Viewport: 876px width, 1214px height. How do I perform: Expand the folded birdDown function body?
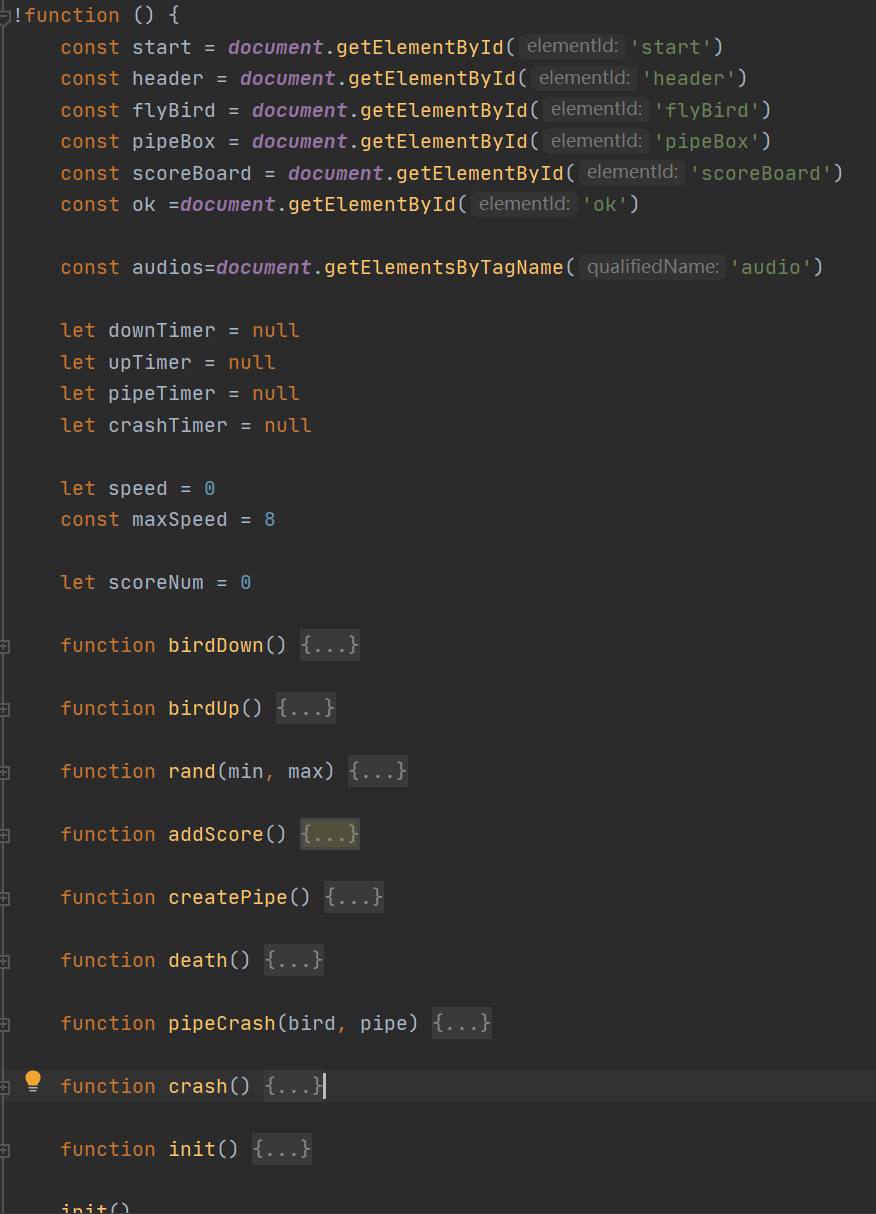330,646
